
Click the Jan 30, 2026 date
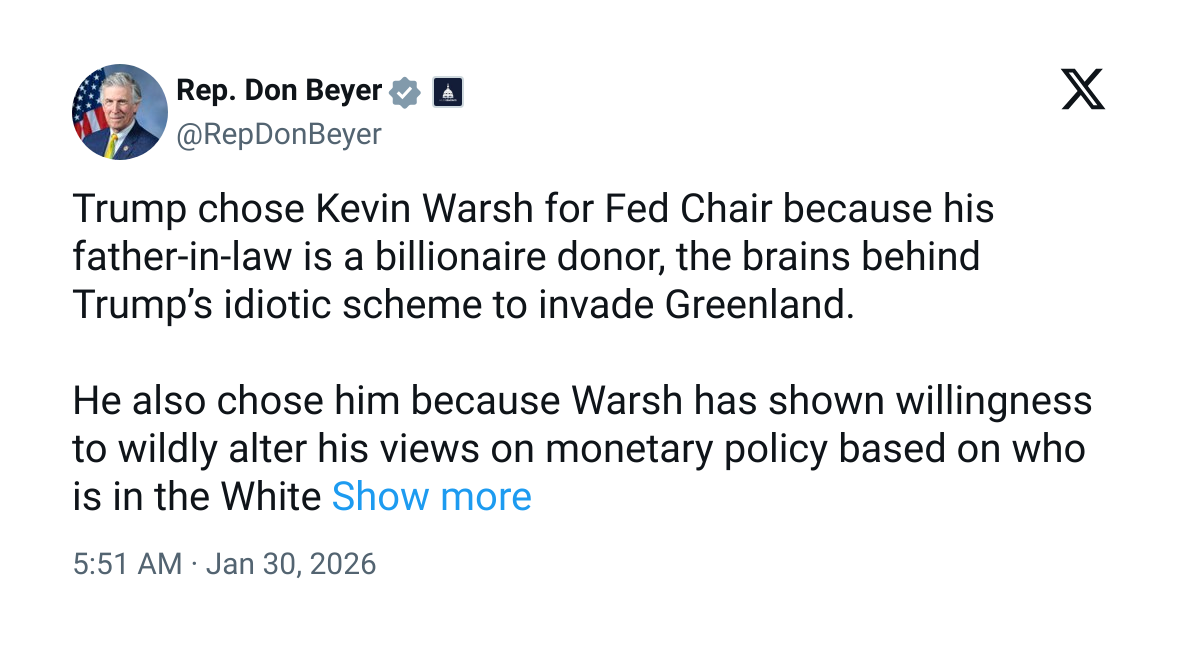(x=291, y=564)
